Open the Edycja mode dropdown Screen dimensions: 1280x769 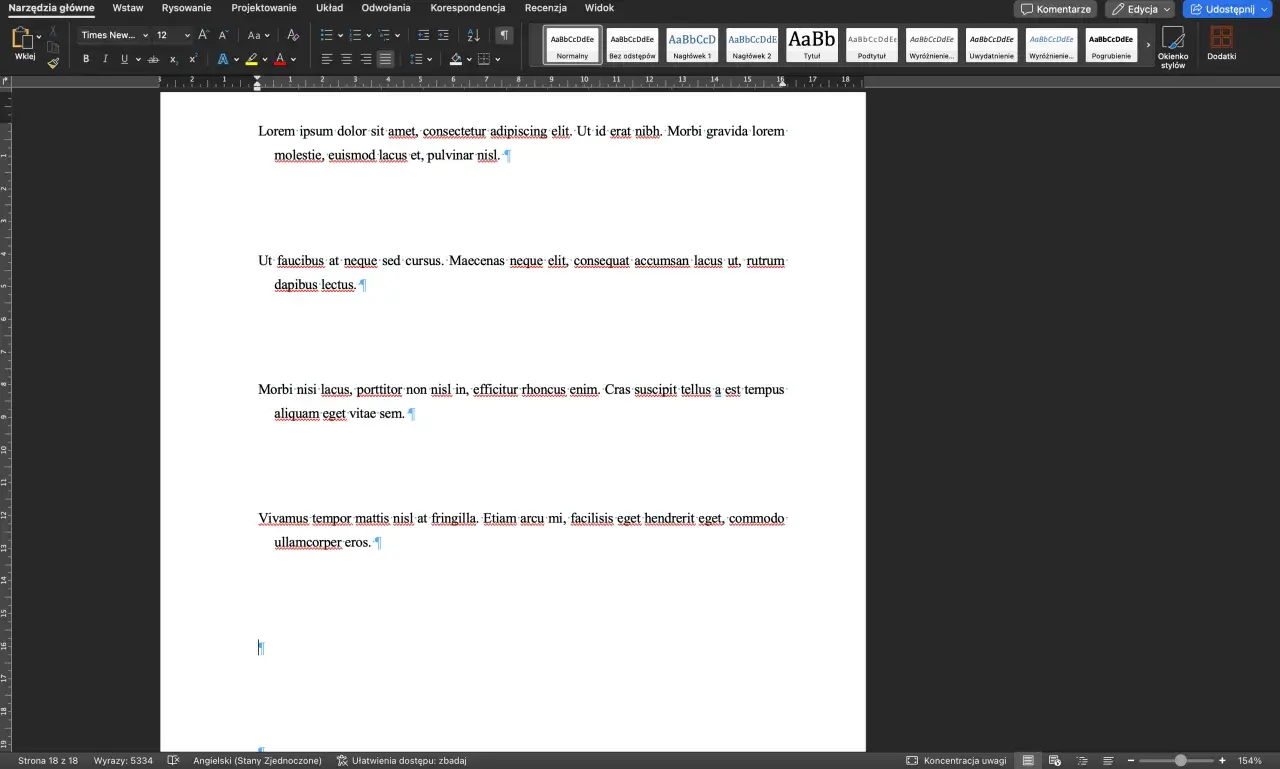pos(1140,9)
